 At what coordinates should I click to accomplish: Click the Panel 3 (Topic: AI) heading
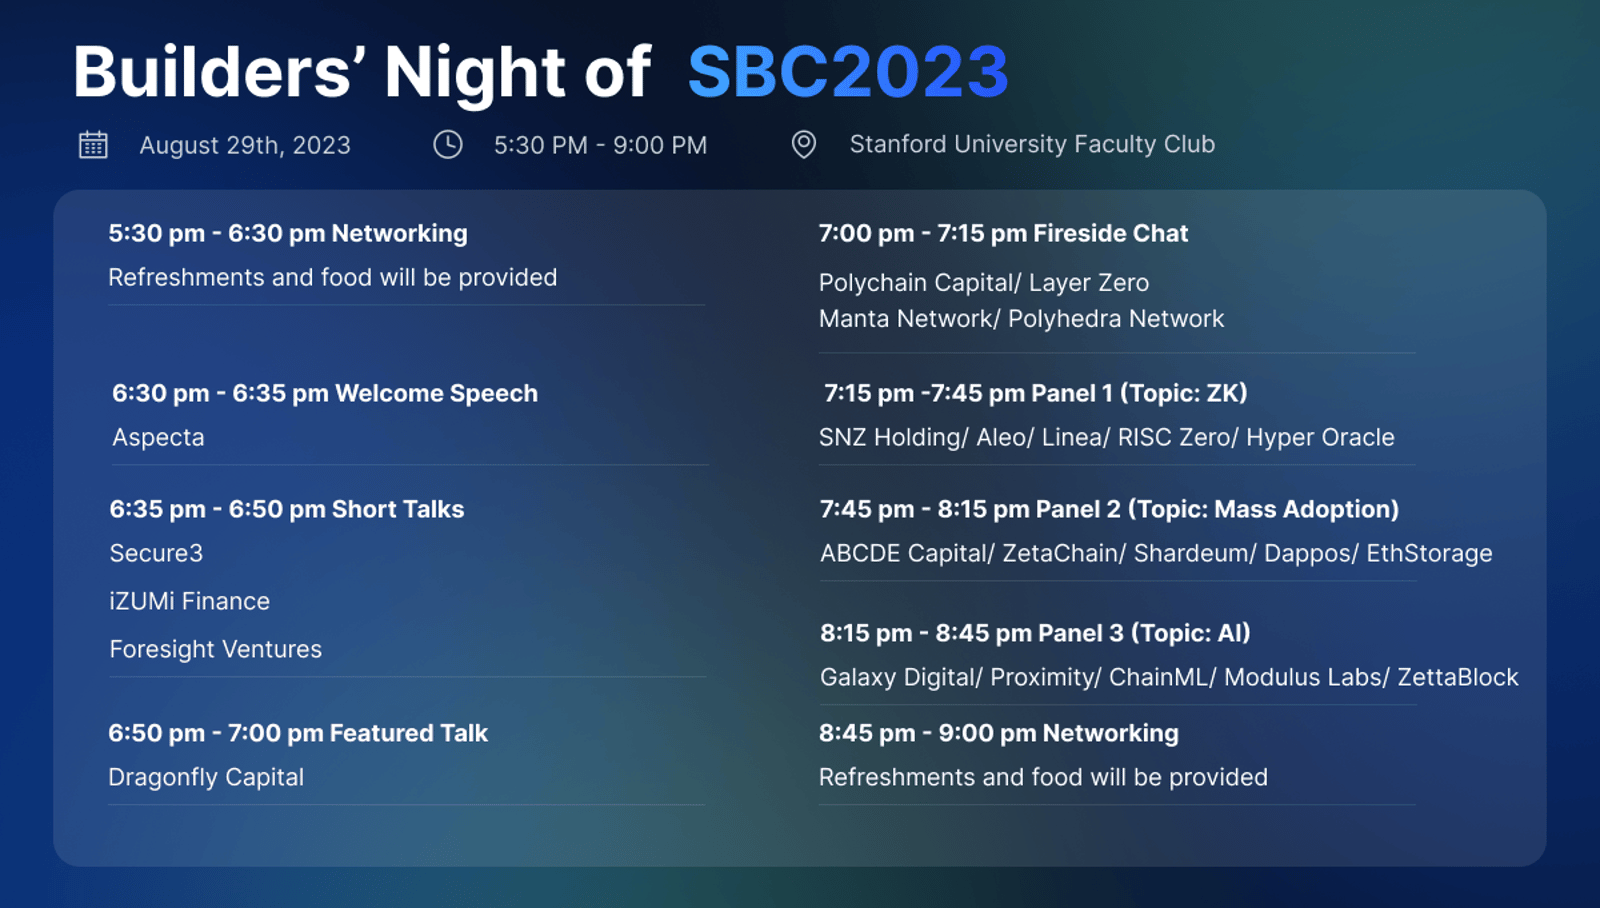(1035, 633)
